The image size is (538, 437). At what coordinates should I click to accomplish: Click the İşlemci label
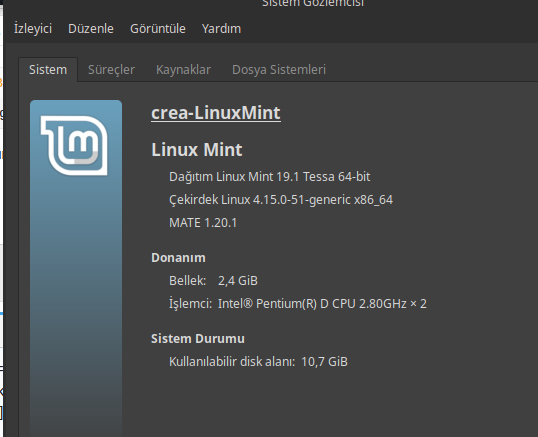tap(190, 304)
